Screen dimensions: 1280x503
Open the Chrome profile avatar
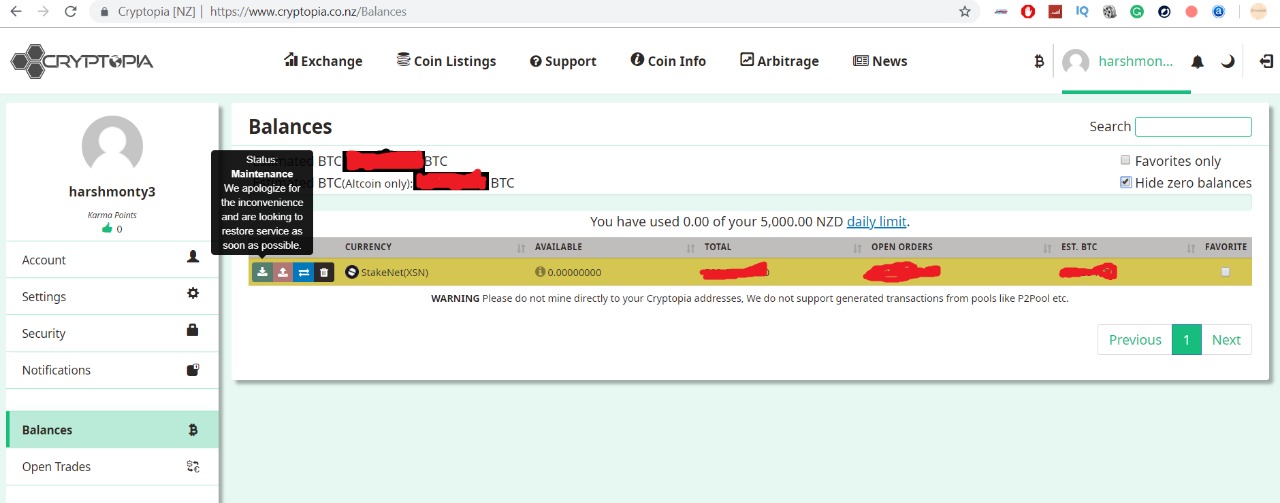(1258, 12)
